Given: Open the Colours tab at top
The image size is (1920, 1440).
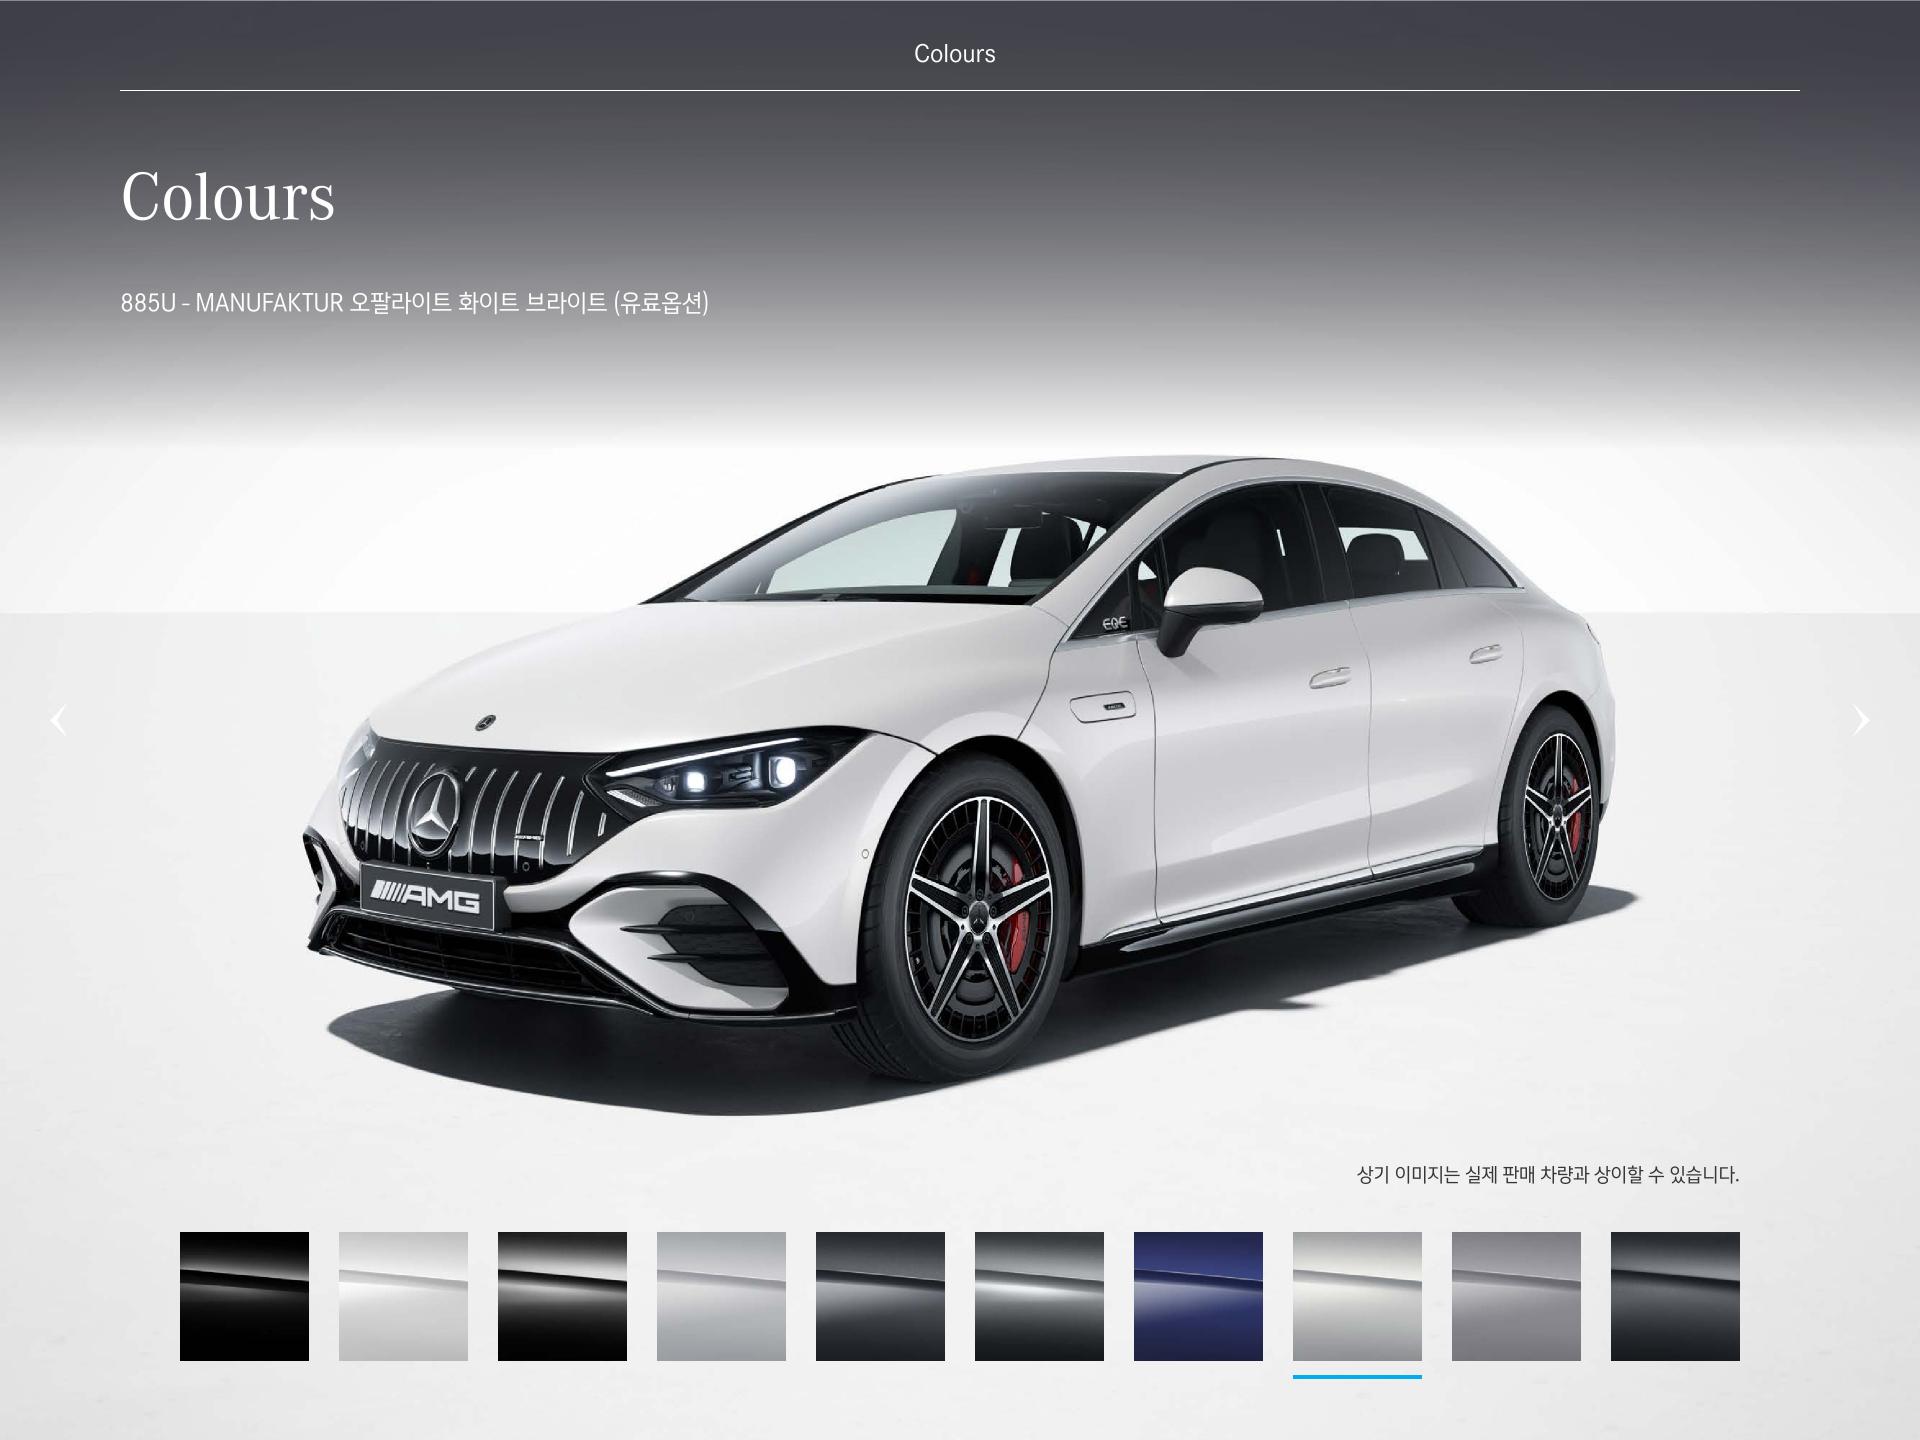Looking at the screenshot, I should click(x=955, y=54).
